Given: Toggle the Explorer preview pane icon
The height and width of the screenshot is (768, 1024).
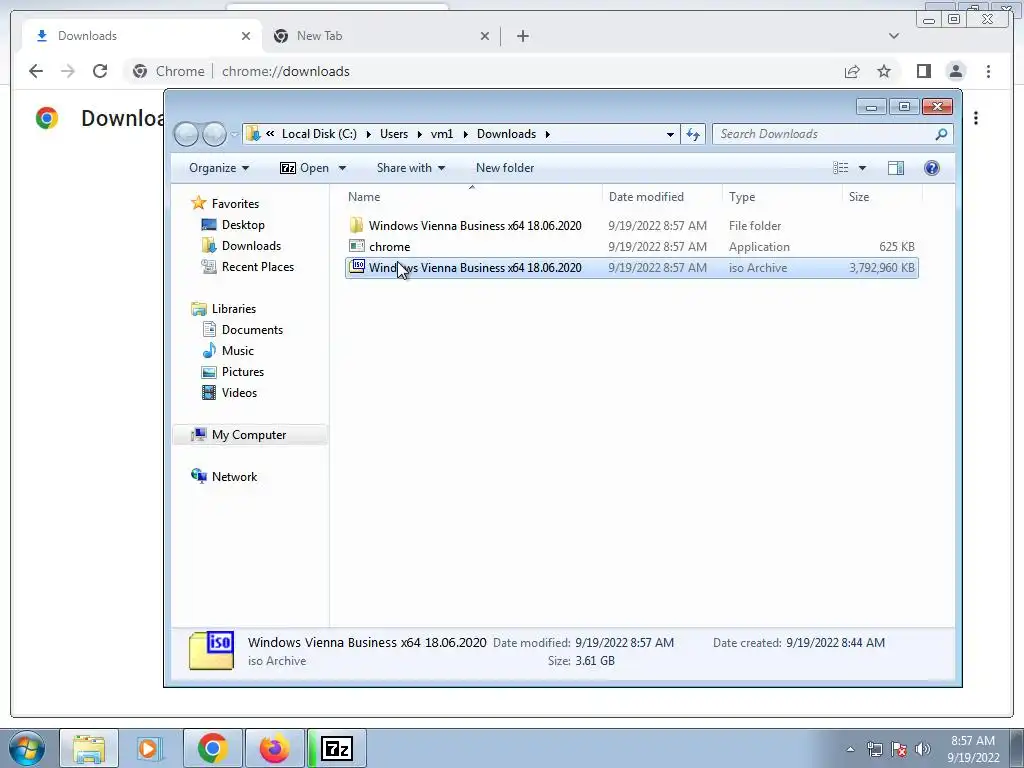Looking at the screenshot, I should 896,168.
